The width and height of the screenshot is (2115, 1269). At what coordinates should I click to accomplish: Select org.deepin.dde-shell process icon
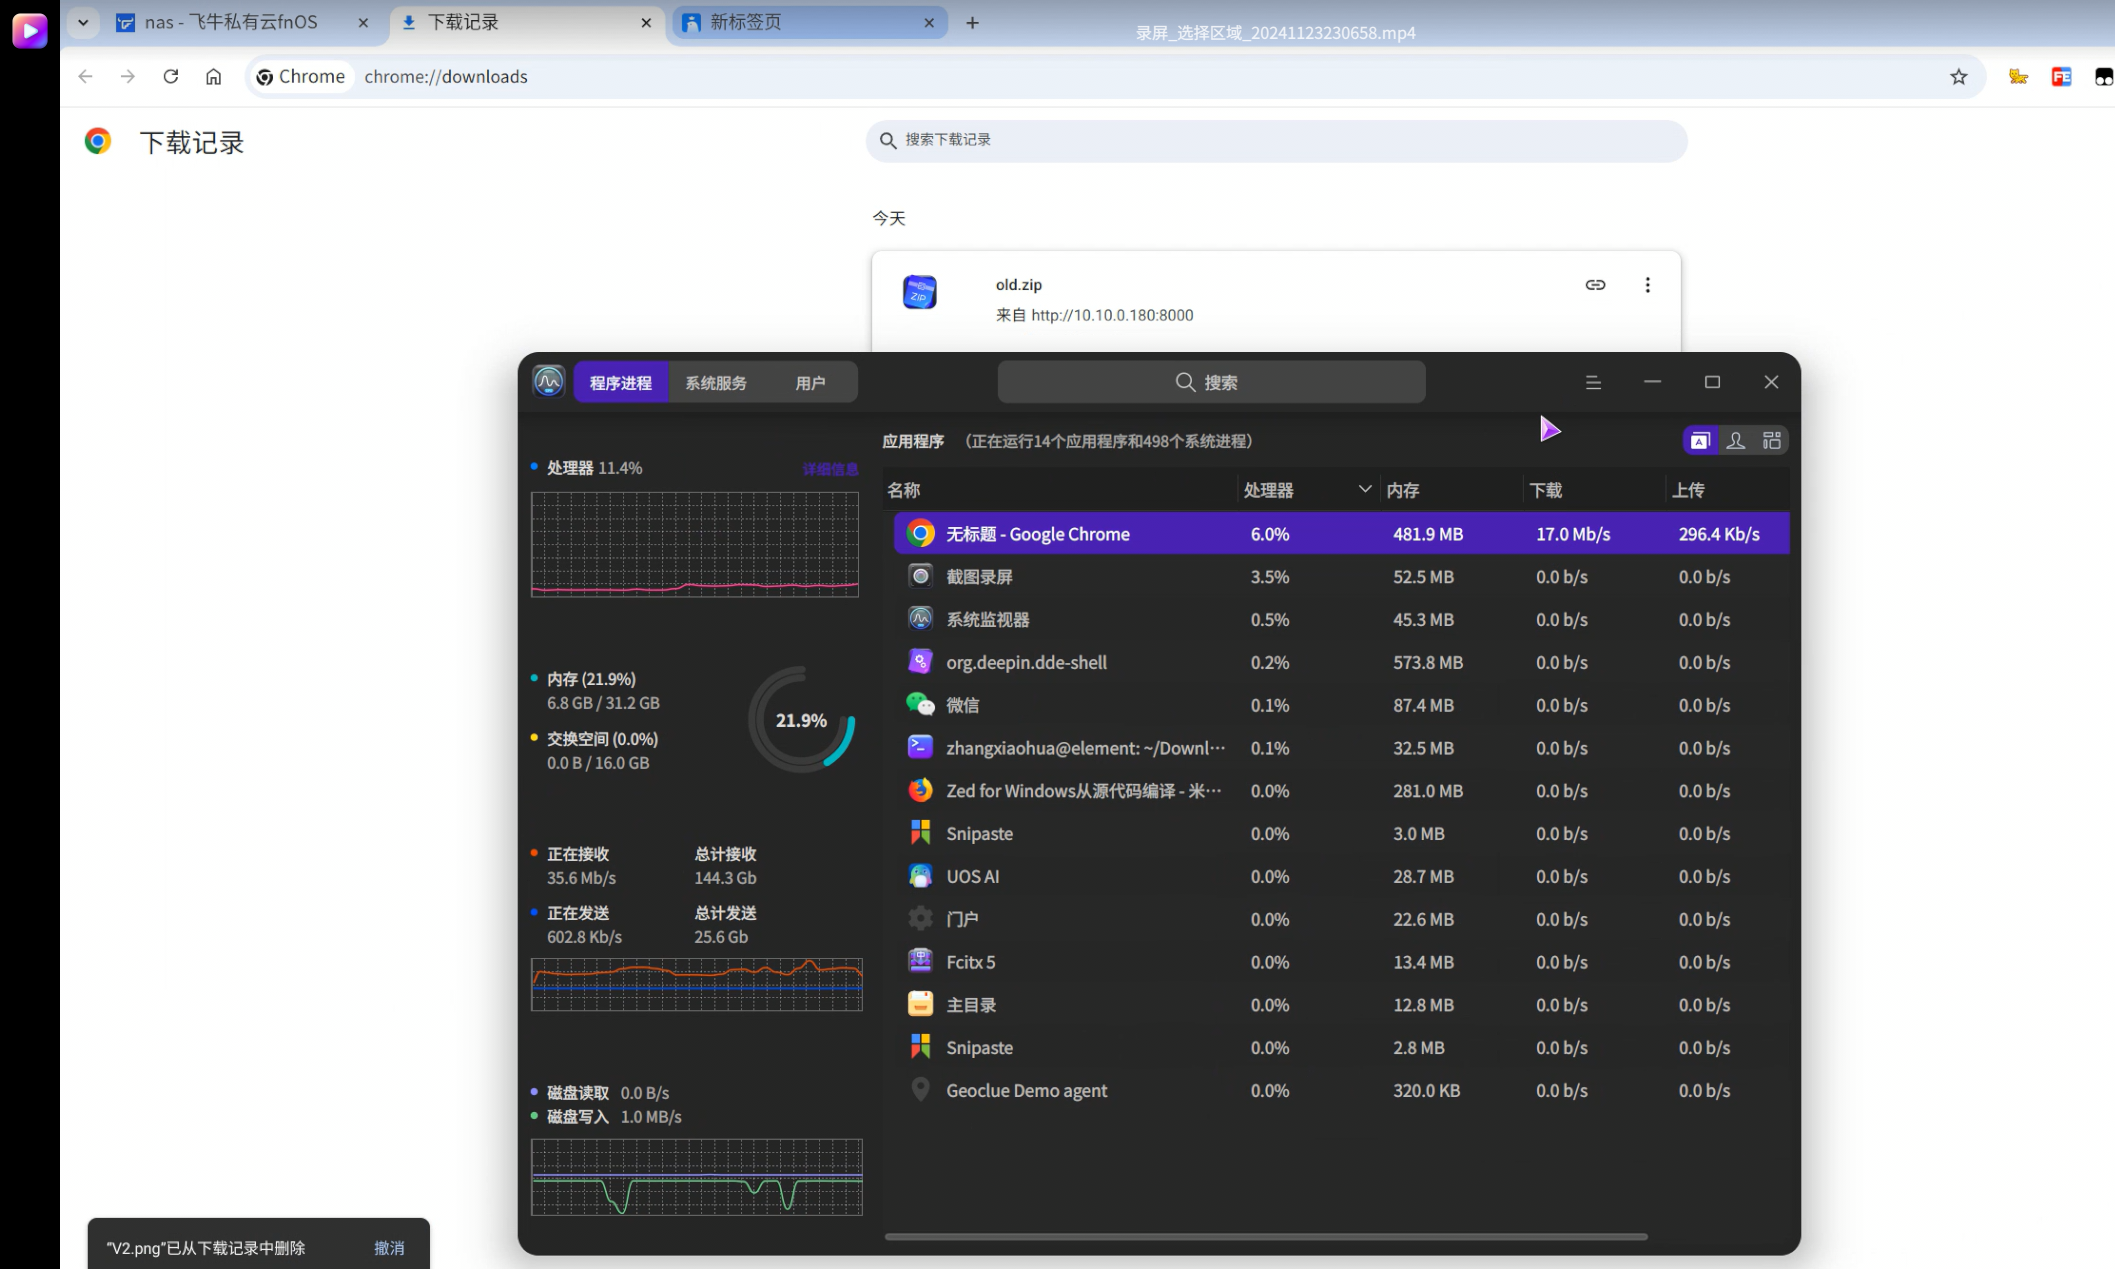(920, 662)
